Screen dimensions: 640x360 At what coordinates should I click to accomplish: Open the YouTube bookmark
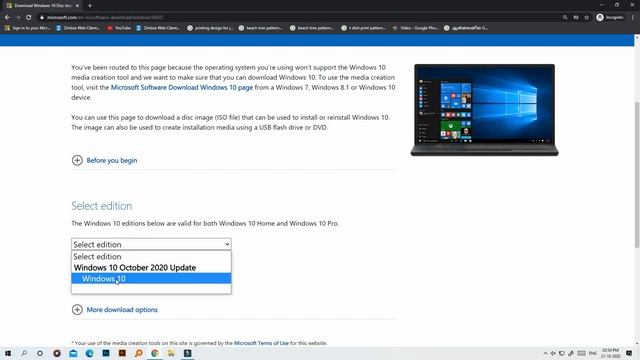point(119,28)
